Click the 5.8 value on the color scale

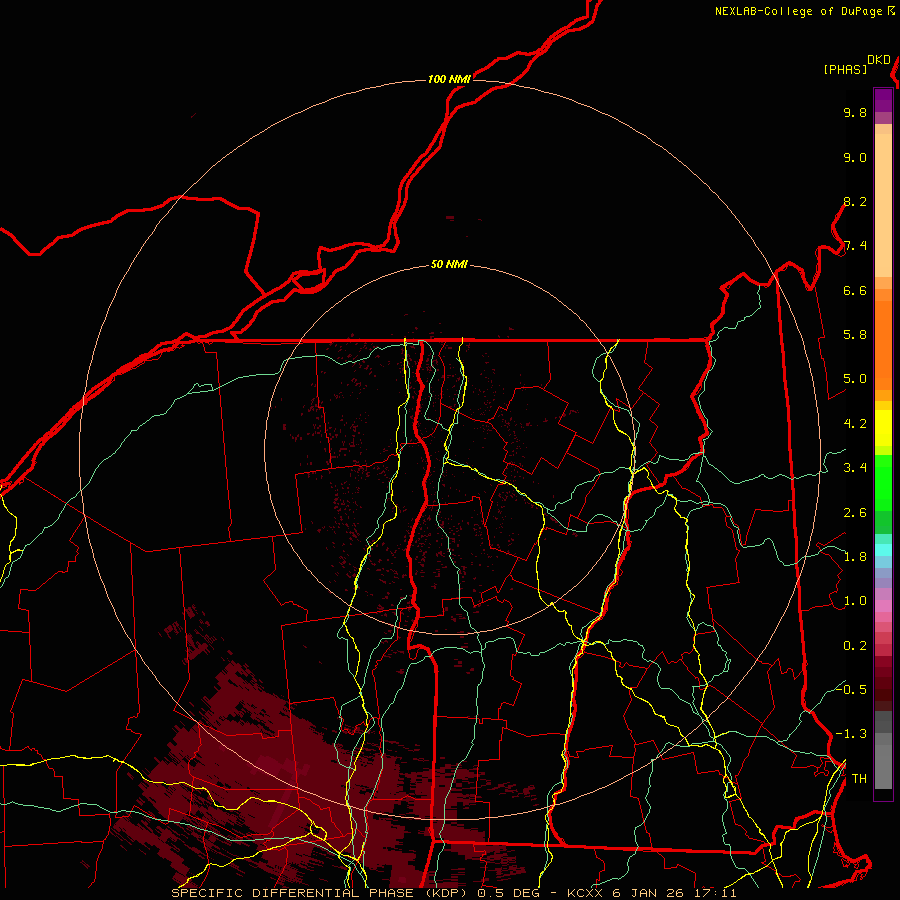point(855,335)
